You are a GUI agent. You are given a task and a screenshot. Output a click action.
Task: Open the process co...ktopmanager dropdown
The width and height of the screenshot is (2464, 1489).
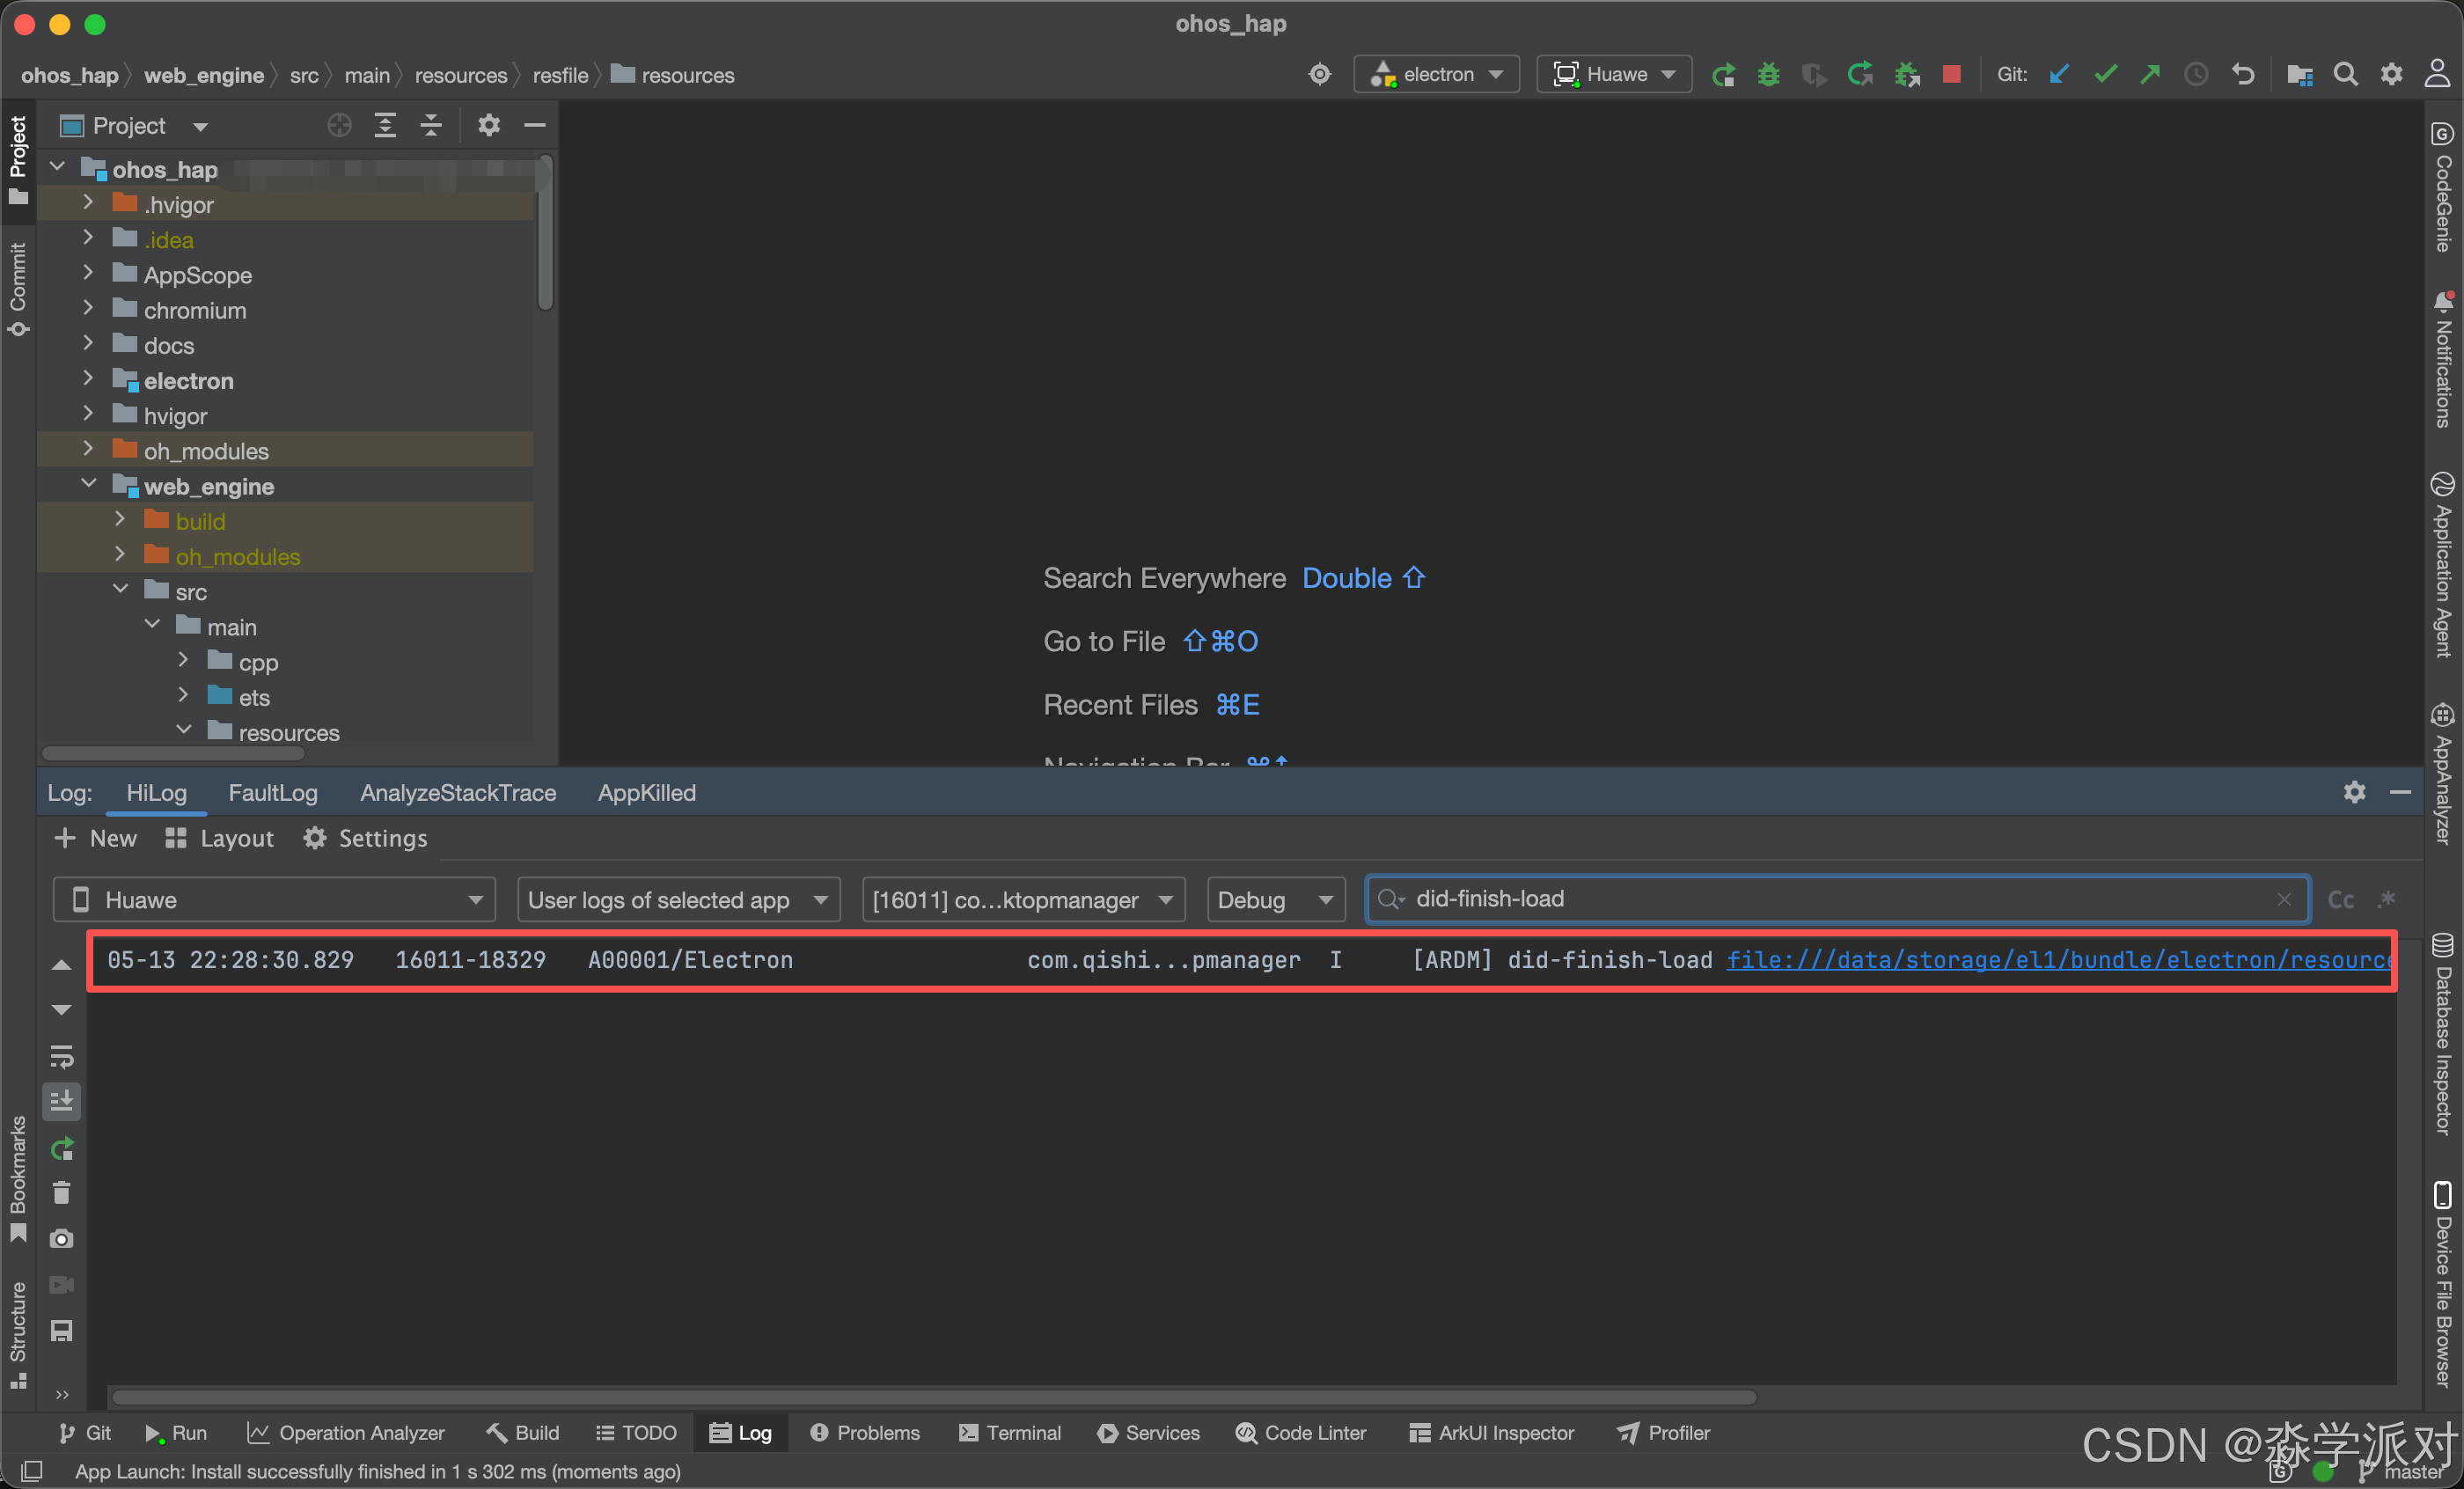(x=1023, y=900)
